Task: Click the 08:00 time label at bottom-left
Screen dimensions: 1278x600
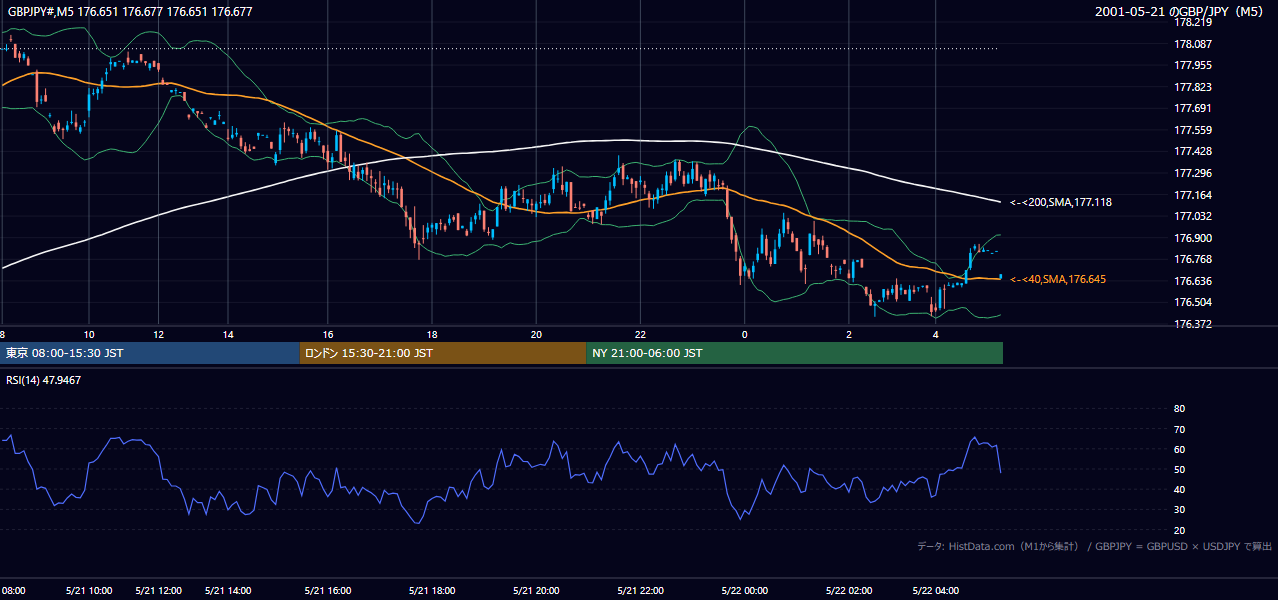Action: click(13, 591)
